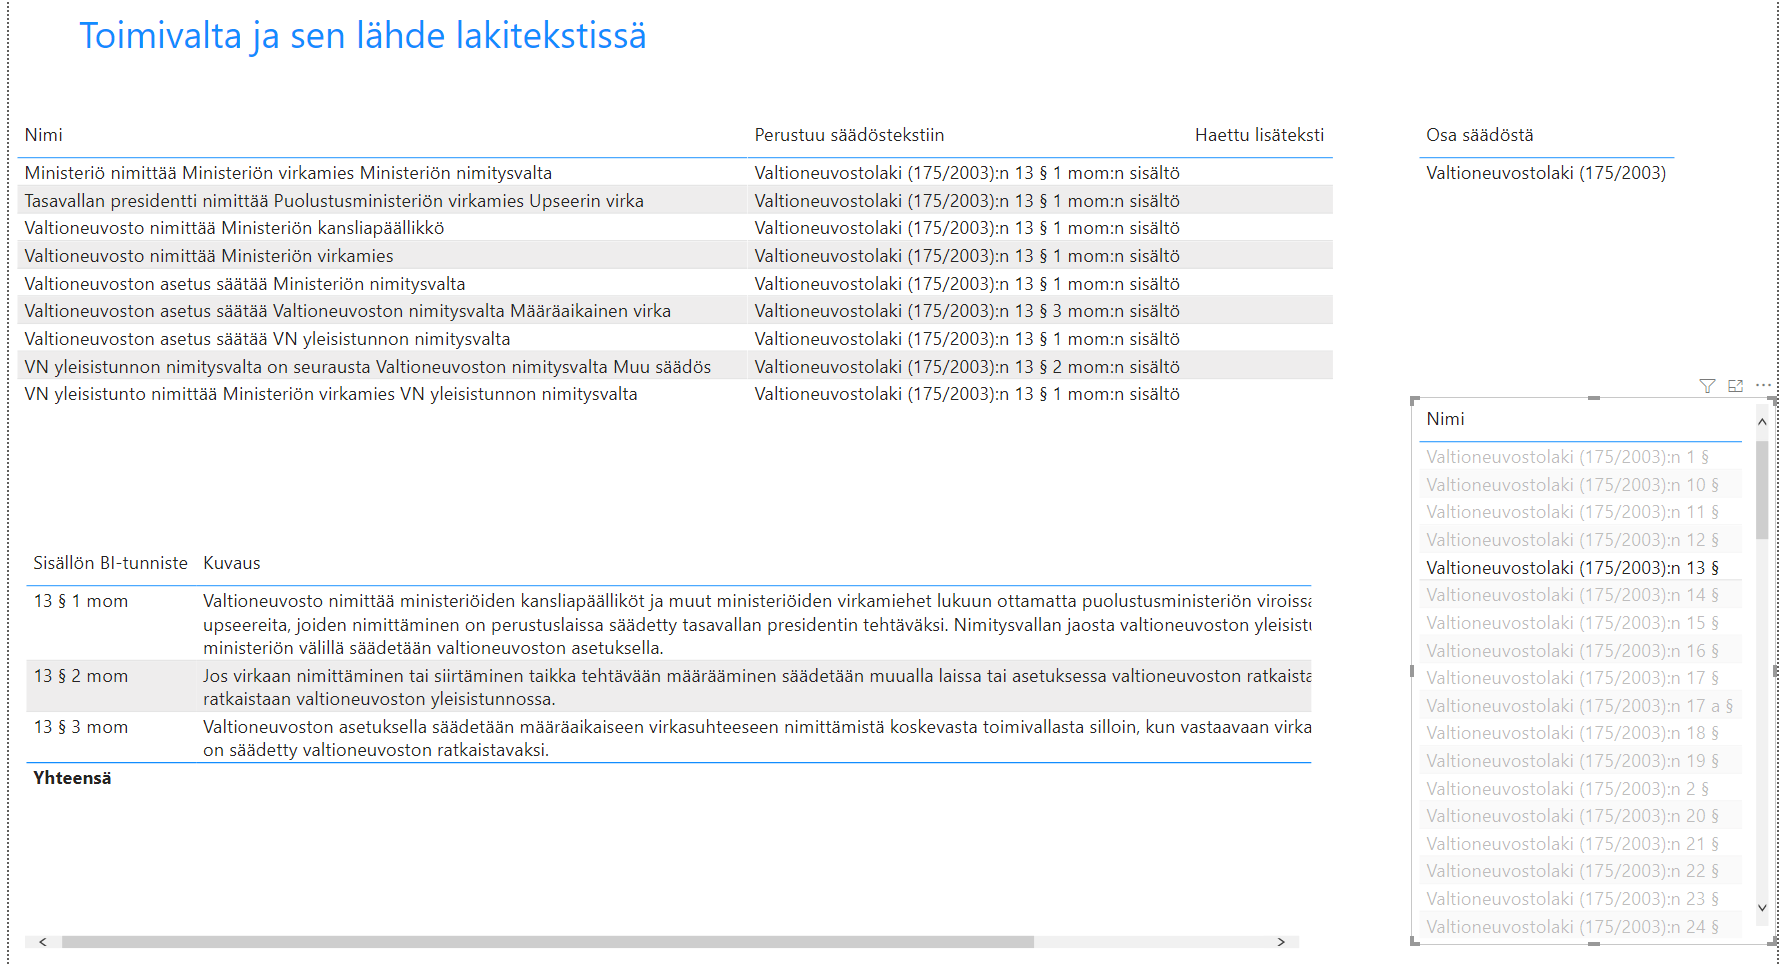Click the scroll up arrow in the Nimi list
Viewport: 1792px width, 964px height.
[x=1762, y=422]
